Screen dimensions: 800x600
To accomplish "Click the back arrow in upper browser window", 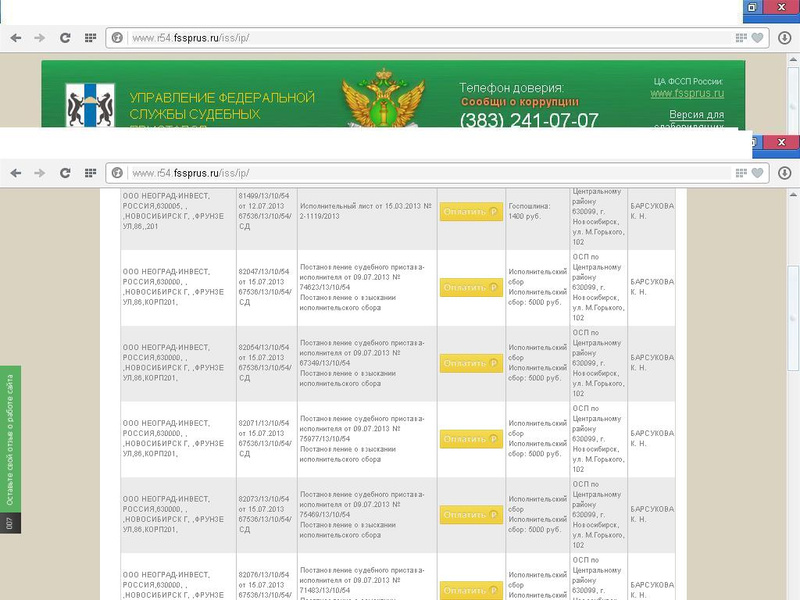I will point(15,37).
